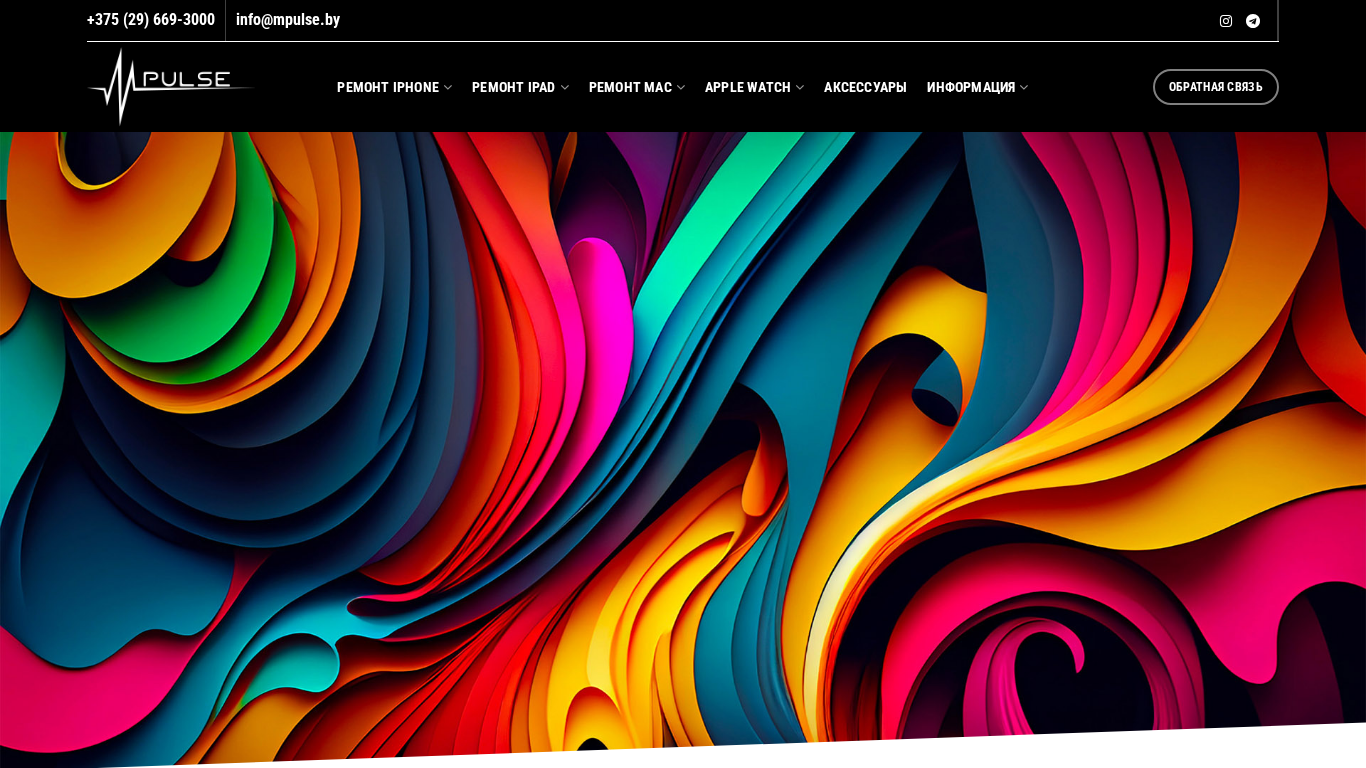The image size is (1366, 768).
Task: Expand the chevron beside Ремонт Mac
Action: pyautogui.click(x=681, y=88)
